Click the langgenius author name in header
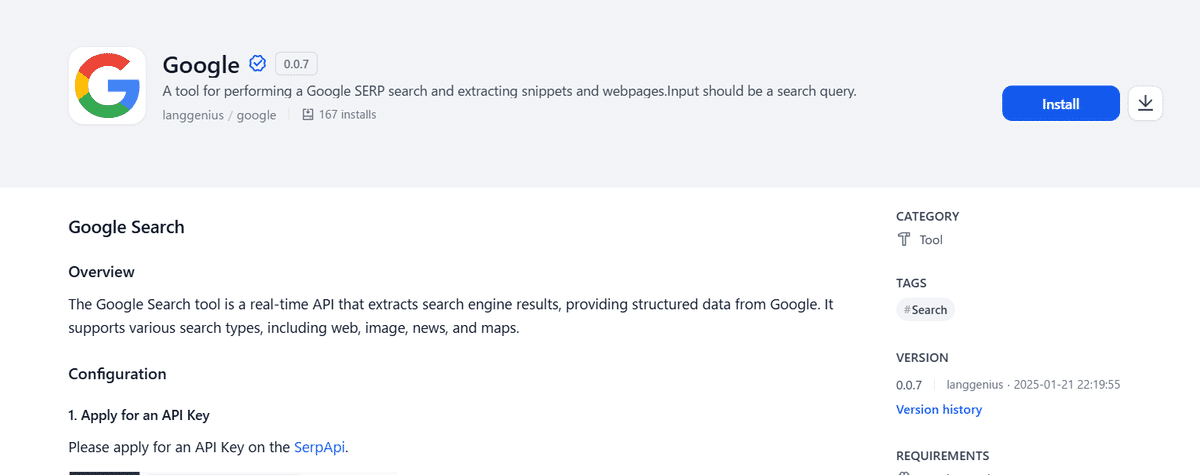Viewport: 1200px width, 475px height. pyautogui.click(x=193, y=115)
